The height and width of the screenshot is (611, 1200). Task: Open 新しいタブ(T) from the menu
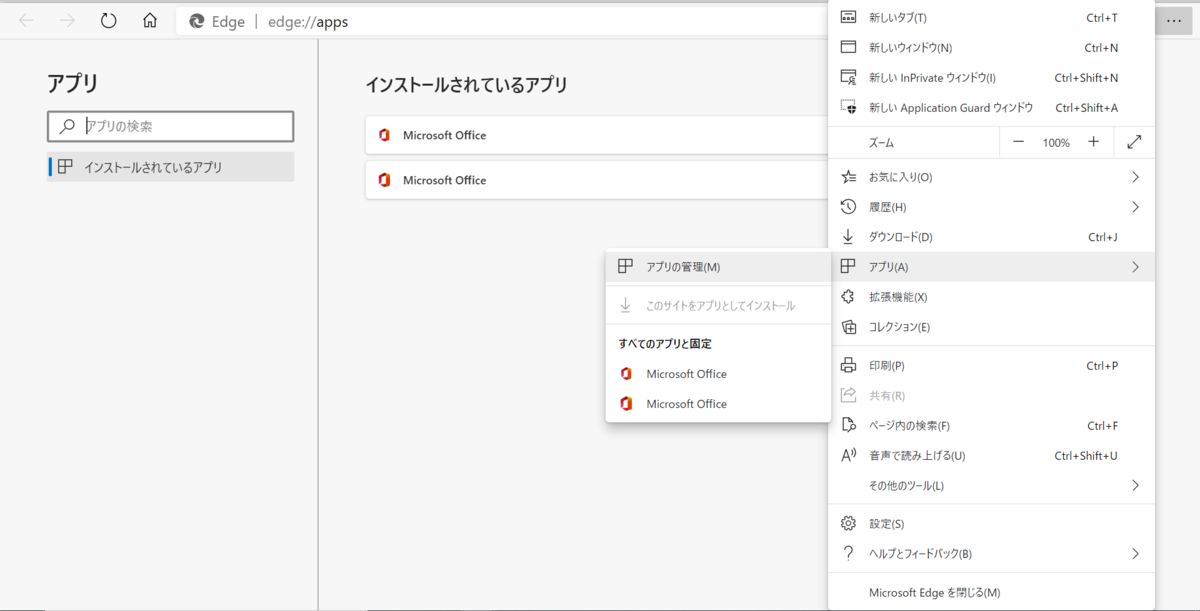coord(992,18)
